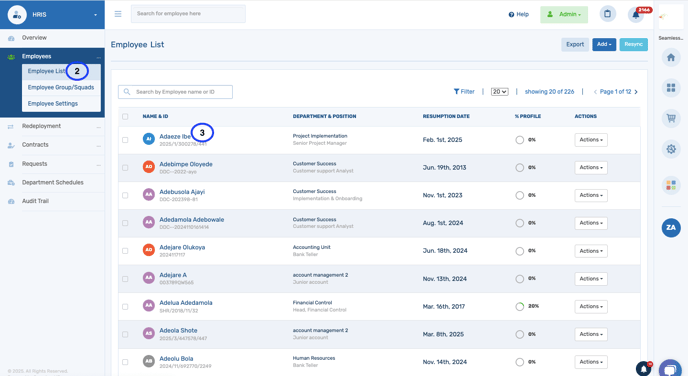Click the shopping cart icon

point(671,118)
